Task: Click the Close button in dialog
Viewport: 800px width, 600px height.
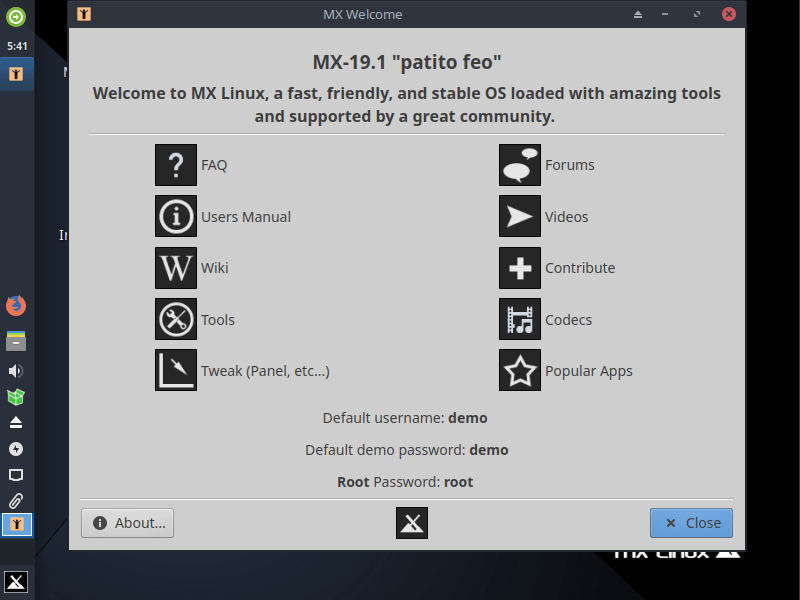Action: click(x=691, y=523)
